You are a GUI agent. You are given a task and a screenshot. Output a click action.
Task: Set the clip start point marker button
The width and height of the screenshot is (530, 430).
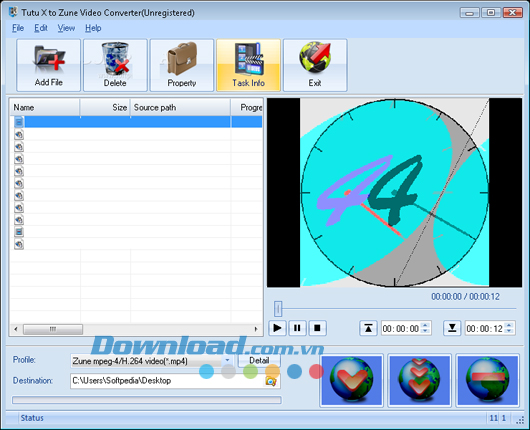[x=368, y=328]
